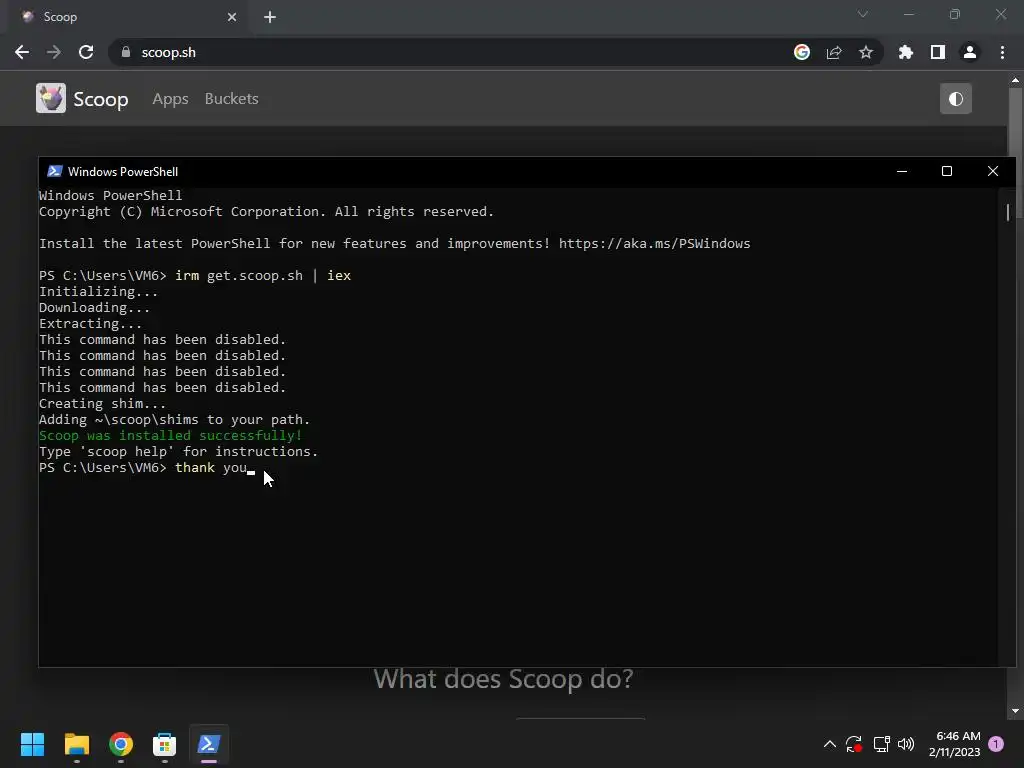Open the Apps page in Scoop navbar
The height and width of the screenshot is (768, 1024).
tap(170, 99)
